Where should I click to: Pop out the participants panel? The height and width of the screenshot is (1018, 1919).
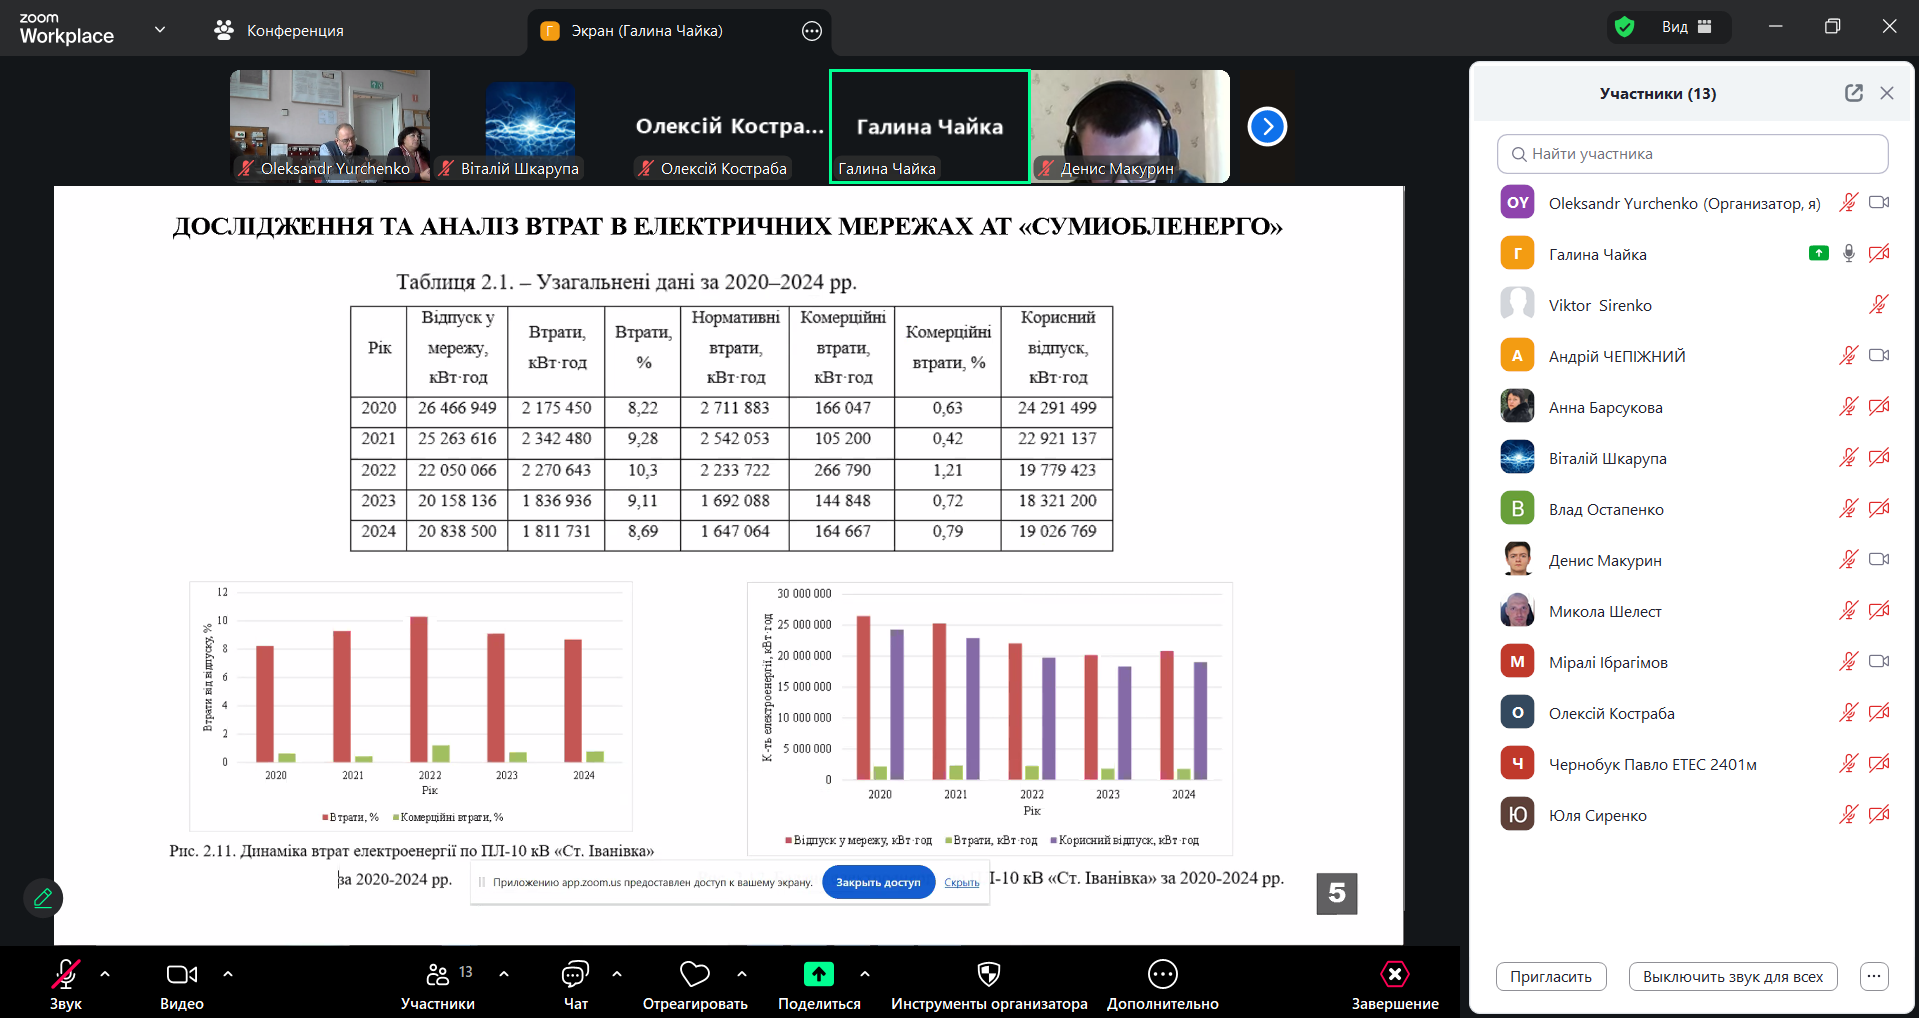(1853, 93)
